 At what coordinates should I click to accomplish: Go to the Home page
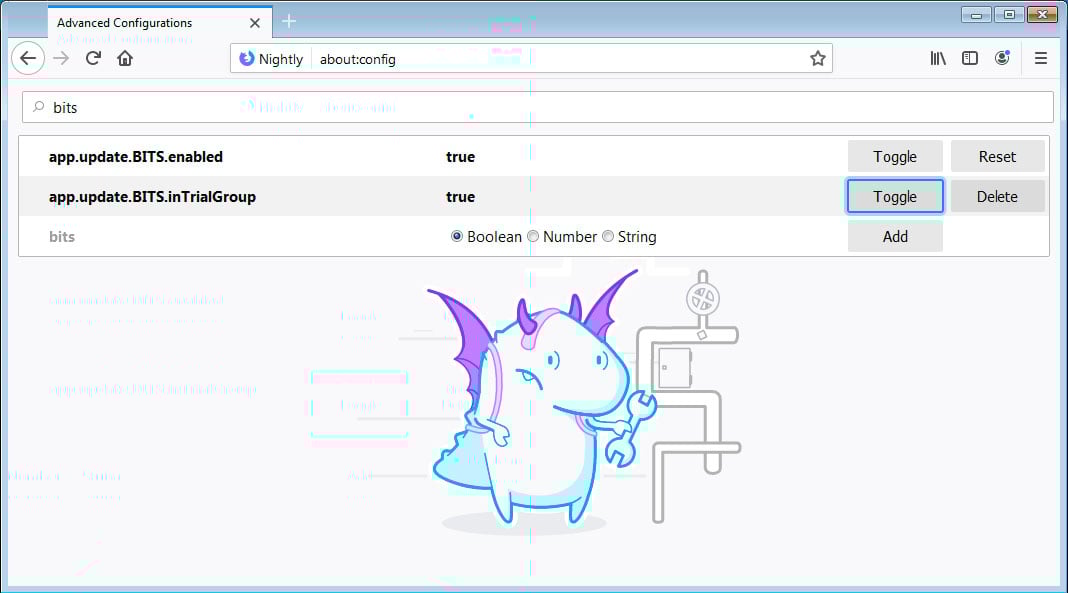pos(124,58)
